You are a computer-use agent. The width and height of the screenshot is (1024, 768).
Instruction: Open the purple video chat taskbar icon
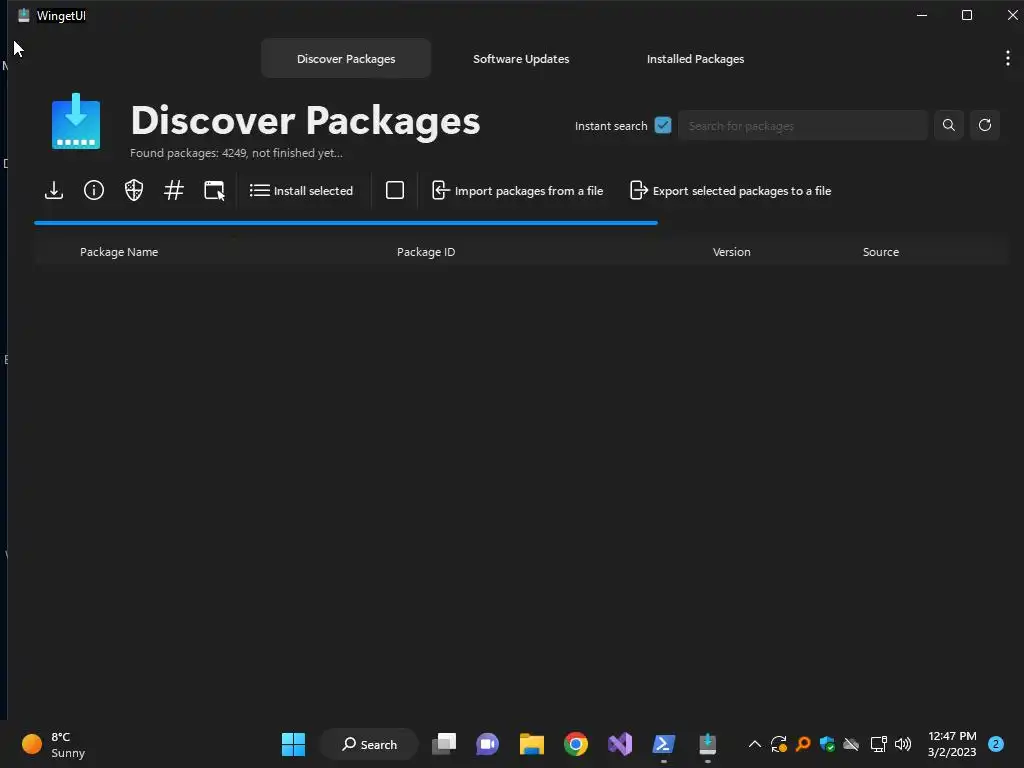coord(487,744)
